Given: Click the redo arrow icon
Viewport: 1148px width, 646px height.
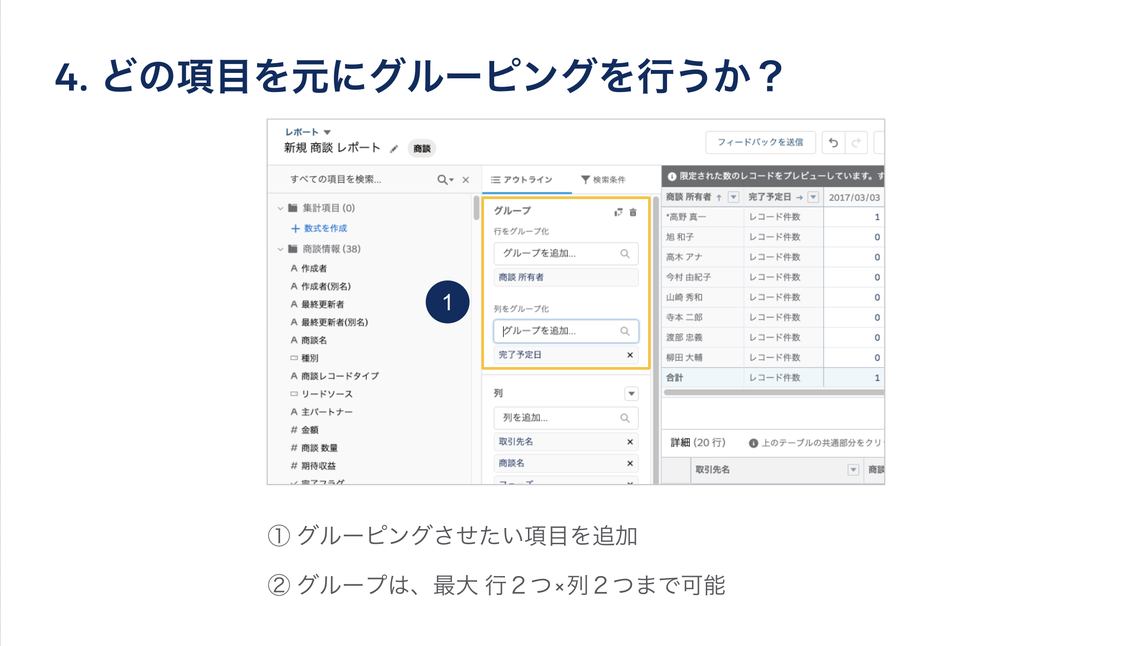Looking at the screenshot, I should pos(856,143).
